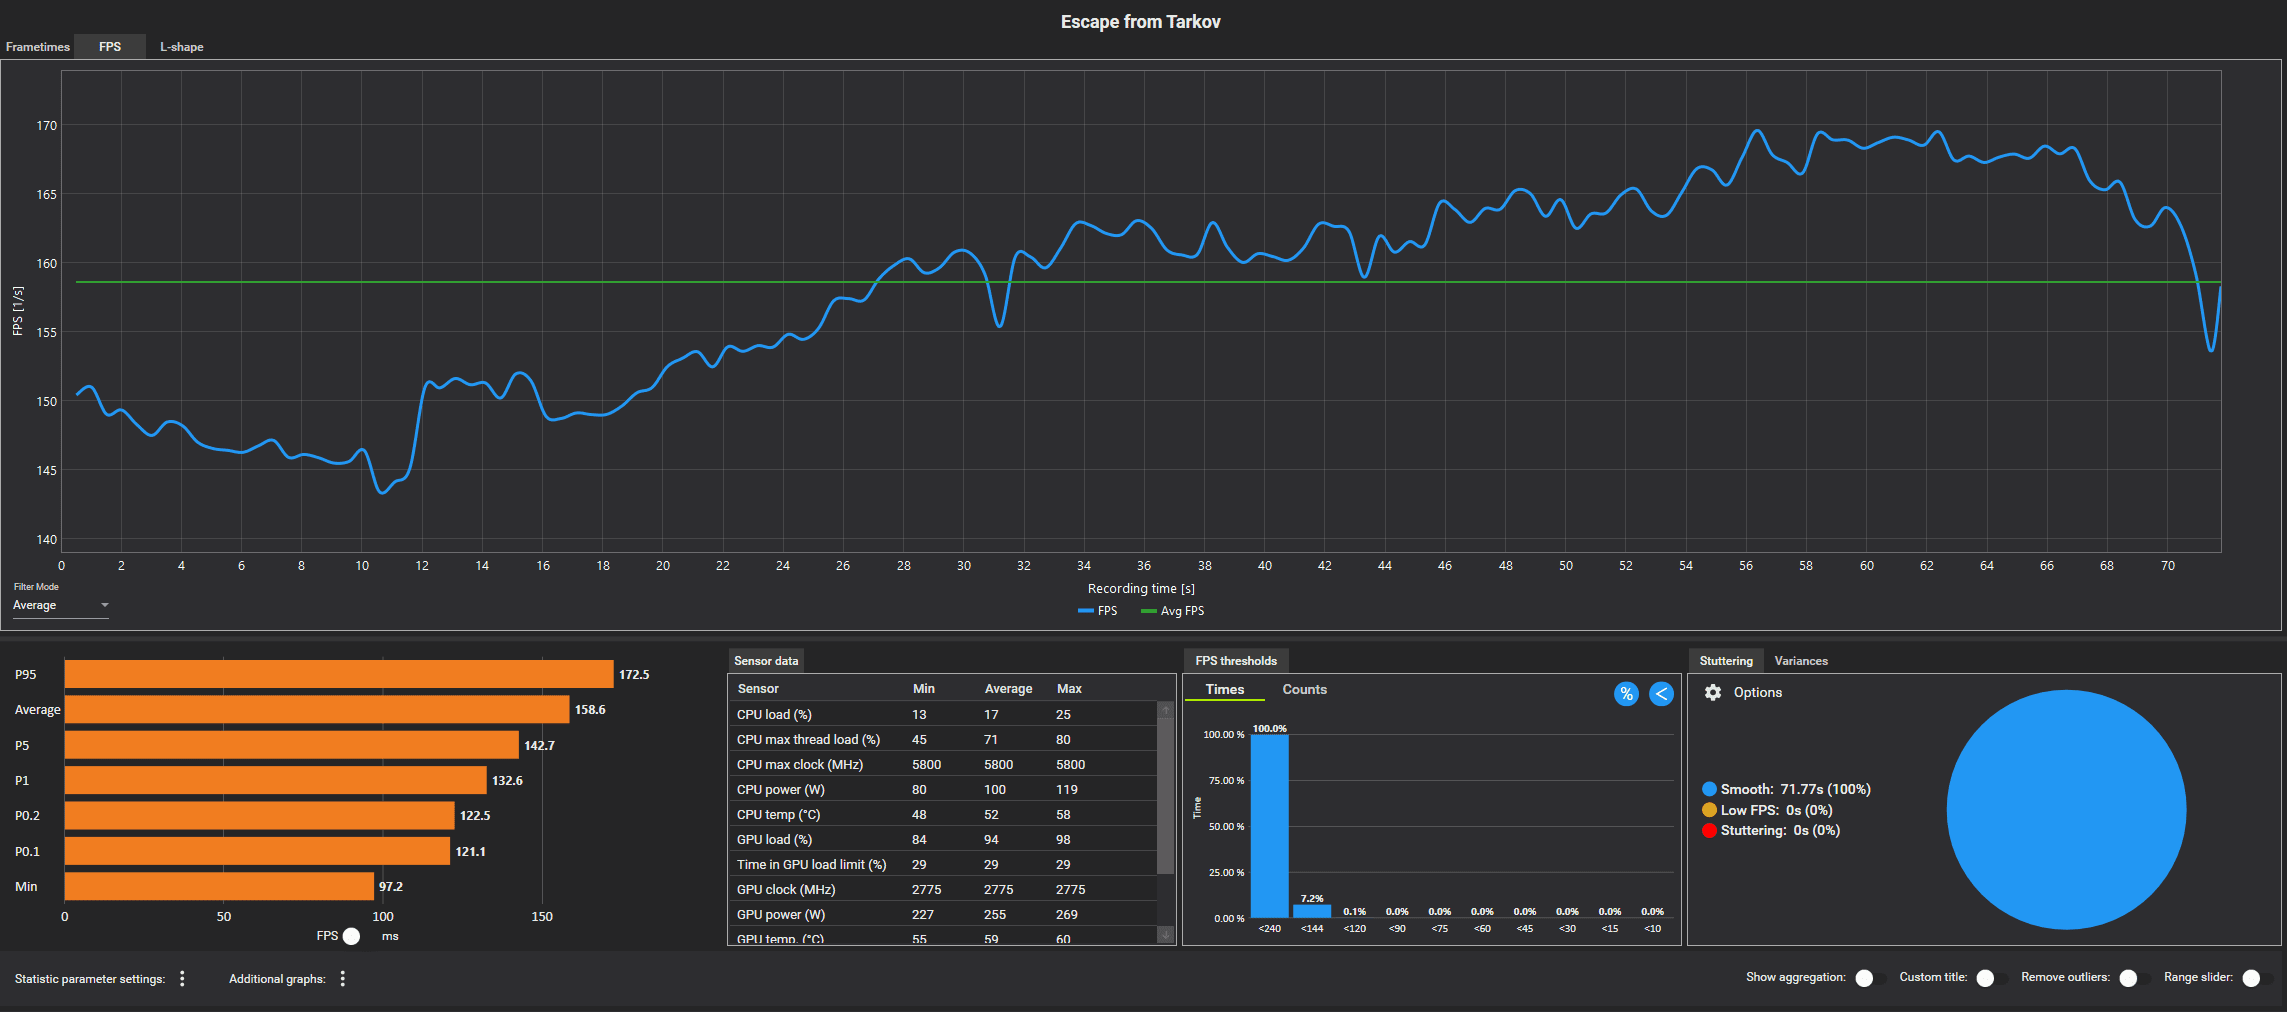Toggle the Remove outliers switch
Viewport: 2287px width, 1012px height.
coord(2133,978)
